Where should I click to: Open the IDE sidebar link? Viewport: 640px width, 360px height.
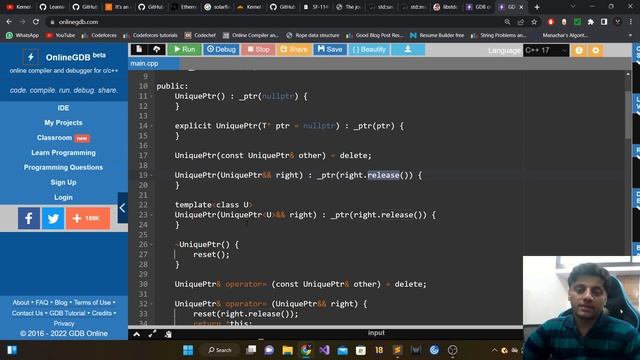click(63, 108)
